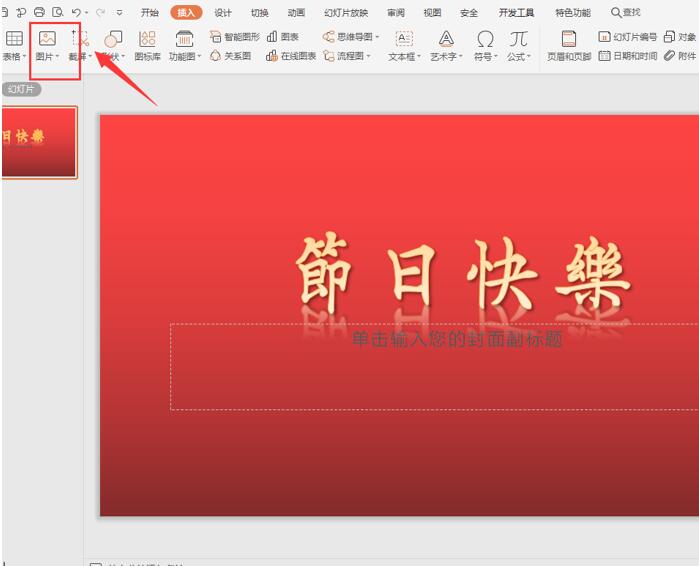This screenshot has width=699, height=566.
Task: Switch to the 切换 transitions tab
Action: [259, 12]
